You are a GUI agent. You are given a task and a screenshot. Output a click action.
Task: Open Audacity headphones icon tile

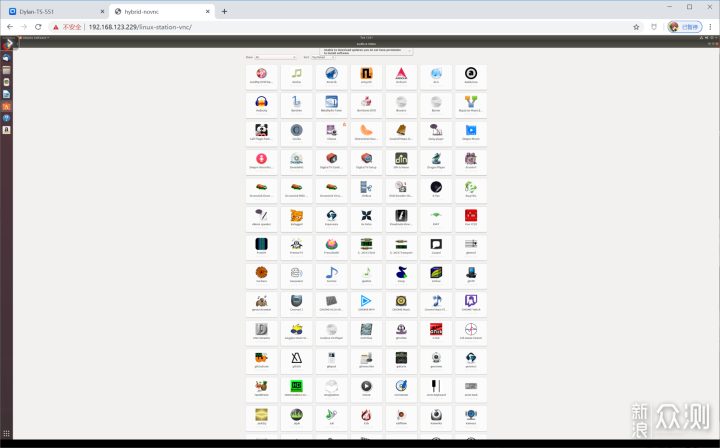[261, 105]
